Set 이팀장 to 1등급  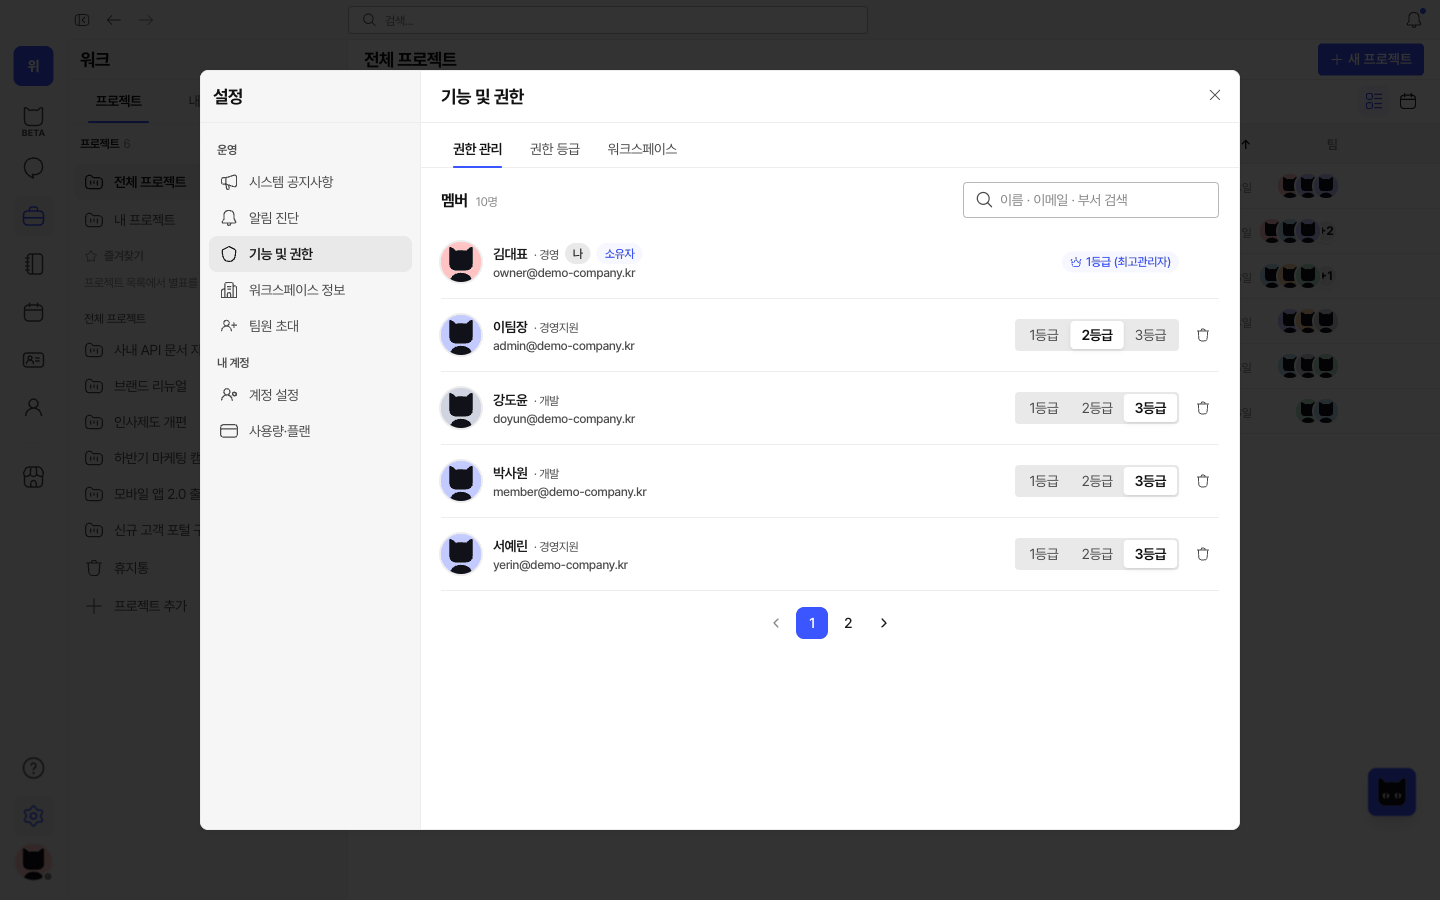pyautogui.click(x=1043, y=335)
